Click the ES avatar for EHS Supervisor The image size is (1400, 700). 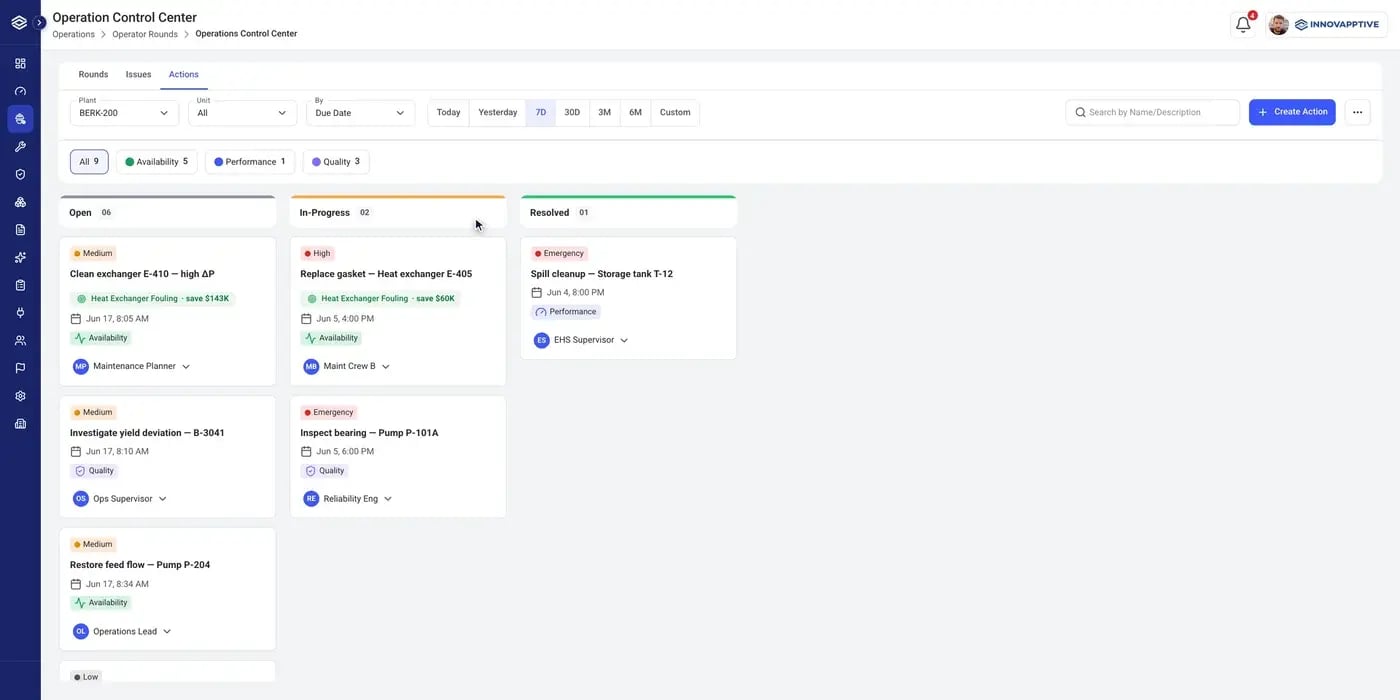pyautogui.click(x=542, y=340)
